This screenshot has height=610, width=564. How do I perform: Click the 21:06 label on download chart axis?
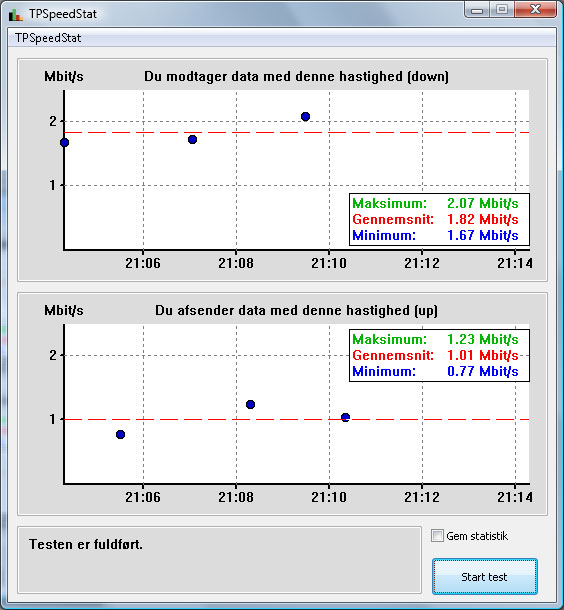pyautogui.click(x=143, y=263)
